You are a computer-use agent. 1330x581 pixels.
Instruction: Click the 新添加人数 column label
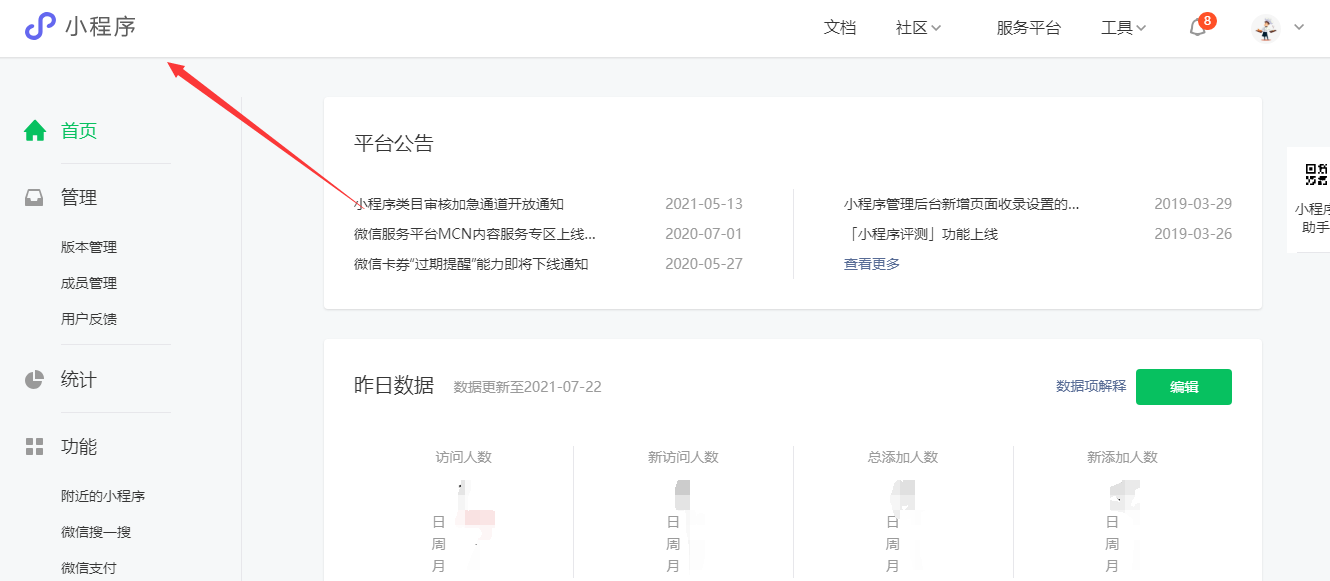[x=1122, y=457]
